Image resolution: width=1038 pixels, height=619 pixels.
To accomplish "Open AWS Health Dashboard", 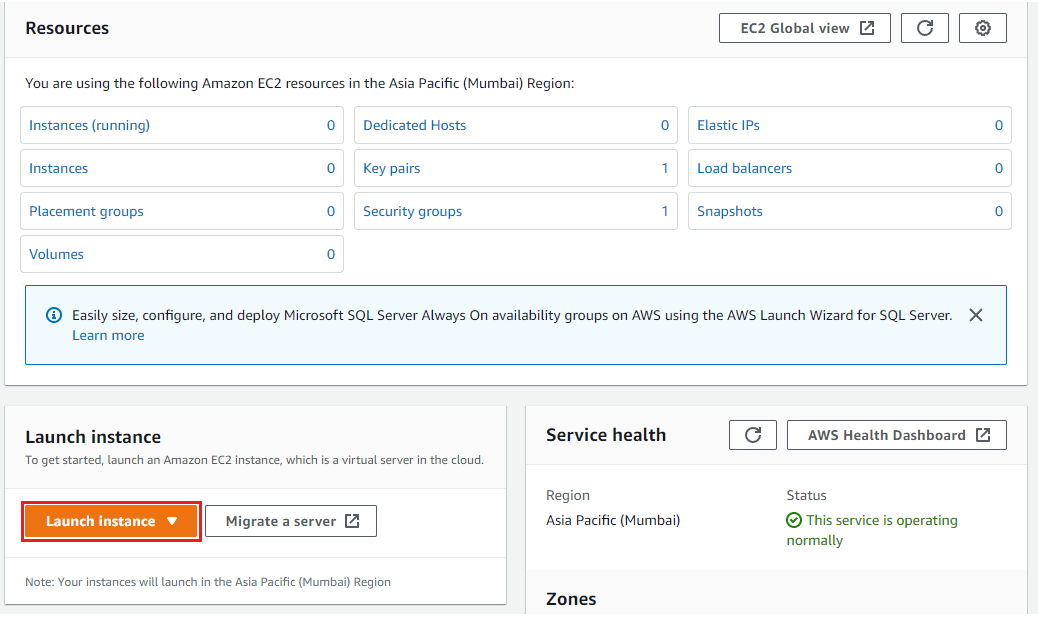I will coord(896,435).
